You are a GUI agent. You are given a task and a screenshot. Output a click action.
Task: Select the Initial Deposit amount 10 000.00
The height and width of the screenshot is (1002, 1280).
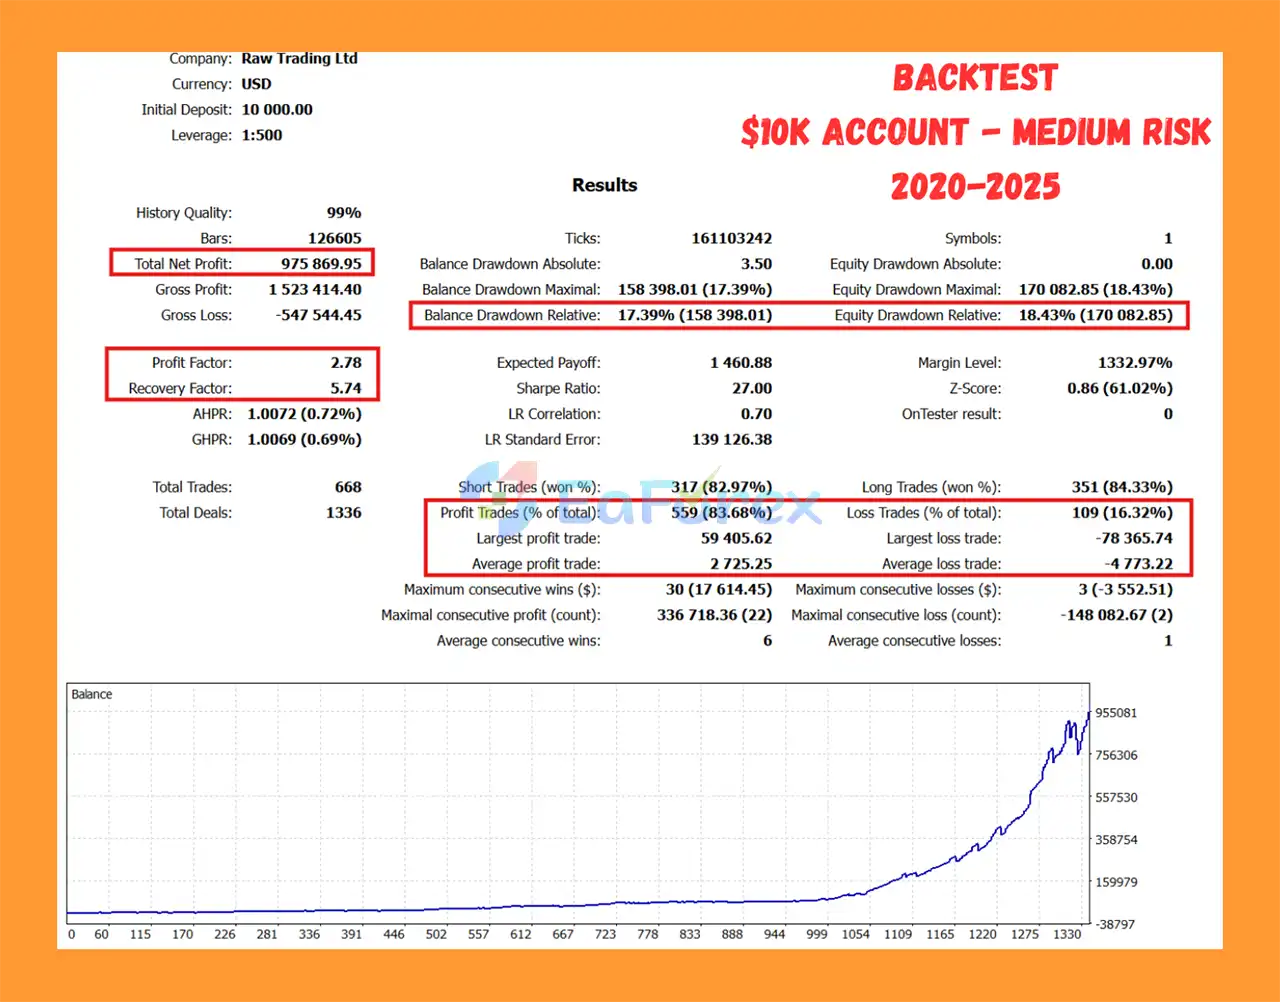[277, 110]
